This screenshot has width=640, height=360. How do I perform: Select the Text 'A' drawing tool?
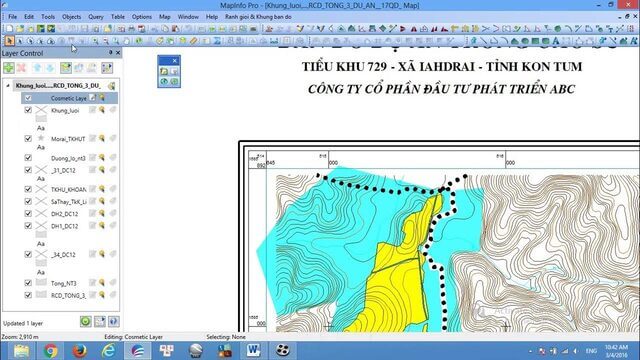point(556,41)
